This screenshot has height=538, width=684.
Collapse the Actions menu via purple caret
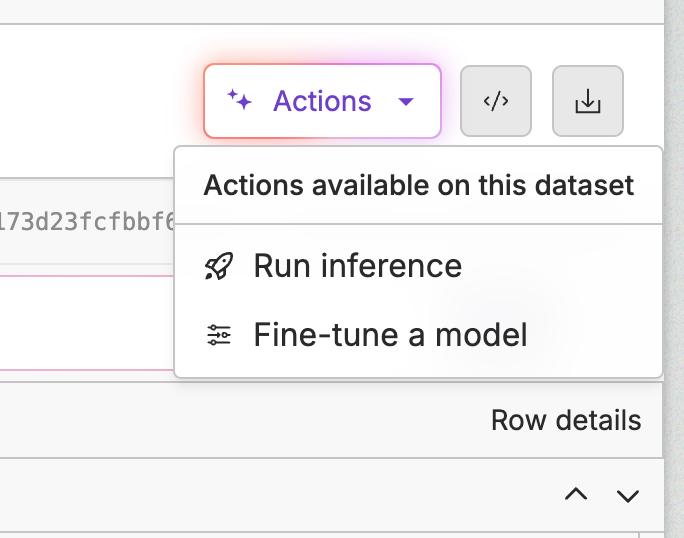coord(405,101)
